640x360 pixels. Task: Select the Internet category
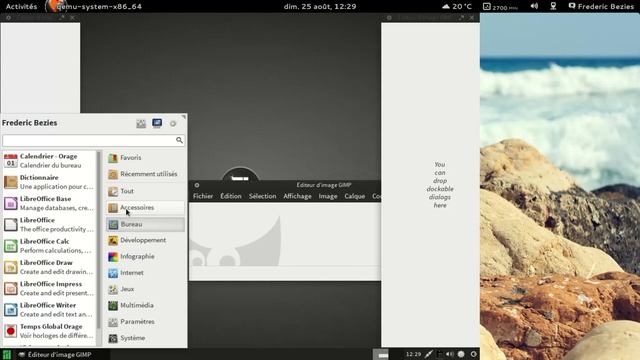click(145, 273)
